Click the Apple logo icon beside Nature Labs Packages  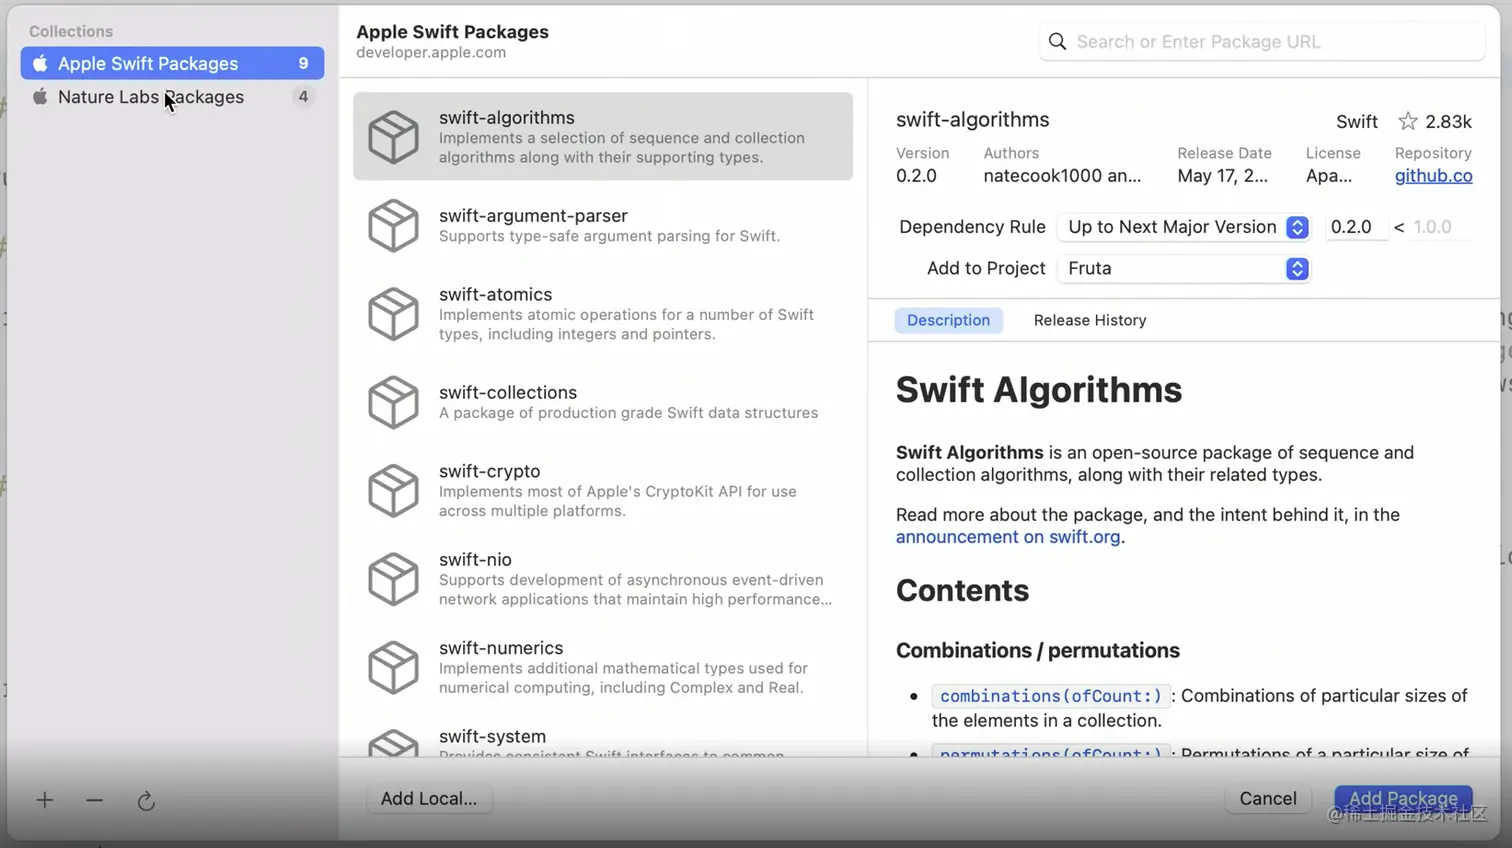pyautogui.click(x=40, y=97)
